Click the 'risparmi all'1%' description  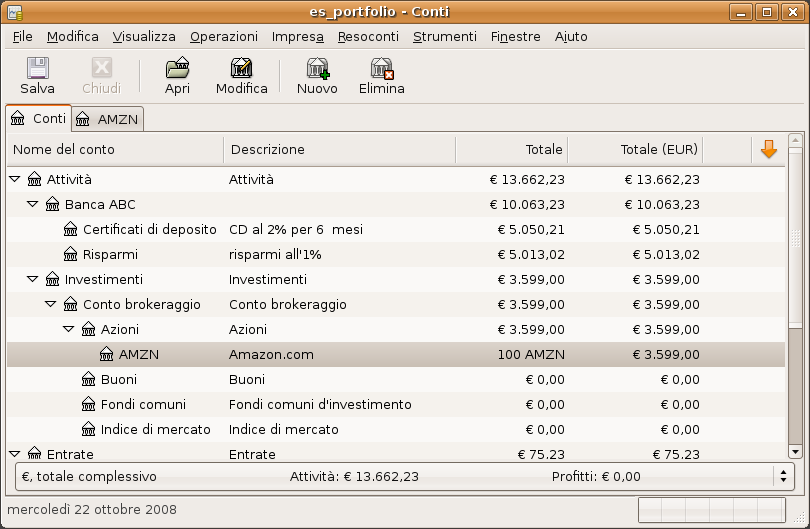click(x=275, y=254)
